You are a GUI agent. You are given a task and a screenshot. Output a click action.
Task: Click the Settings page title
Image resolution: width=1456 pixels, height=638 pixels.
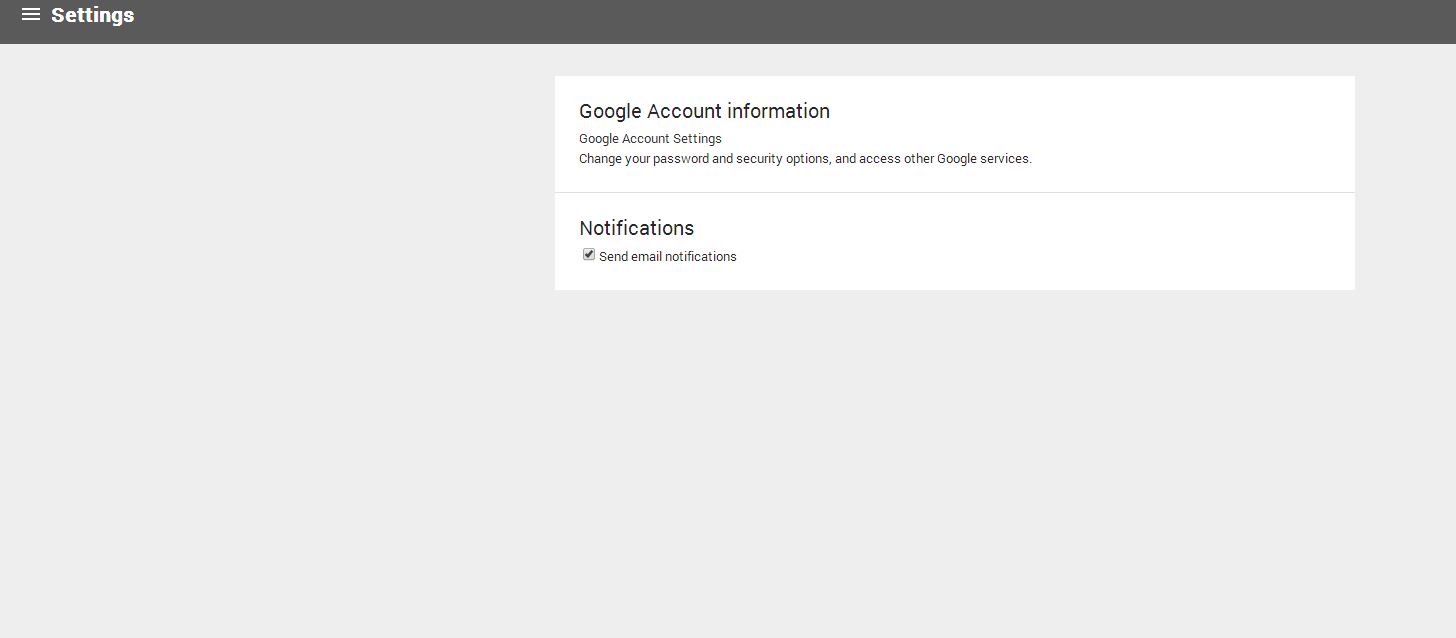pyautogui.click(x=92, y=15)
